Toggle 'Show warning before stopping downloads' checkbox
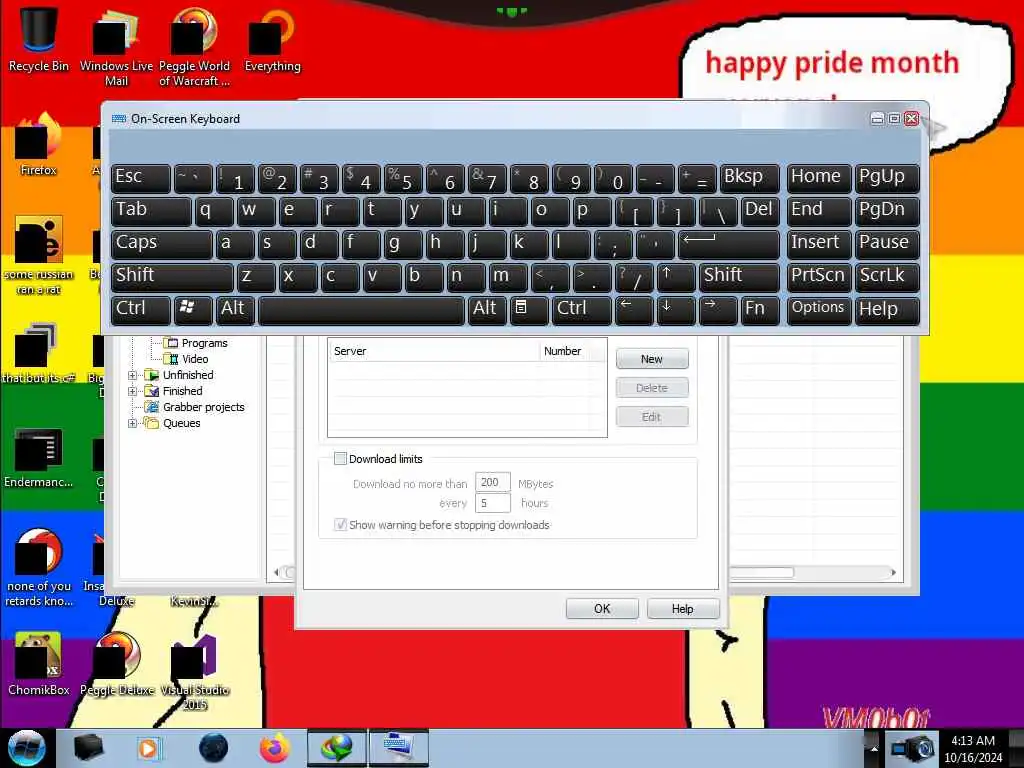The height and width of the screenshot is (768, 1024). pos(340,524)
